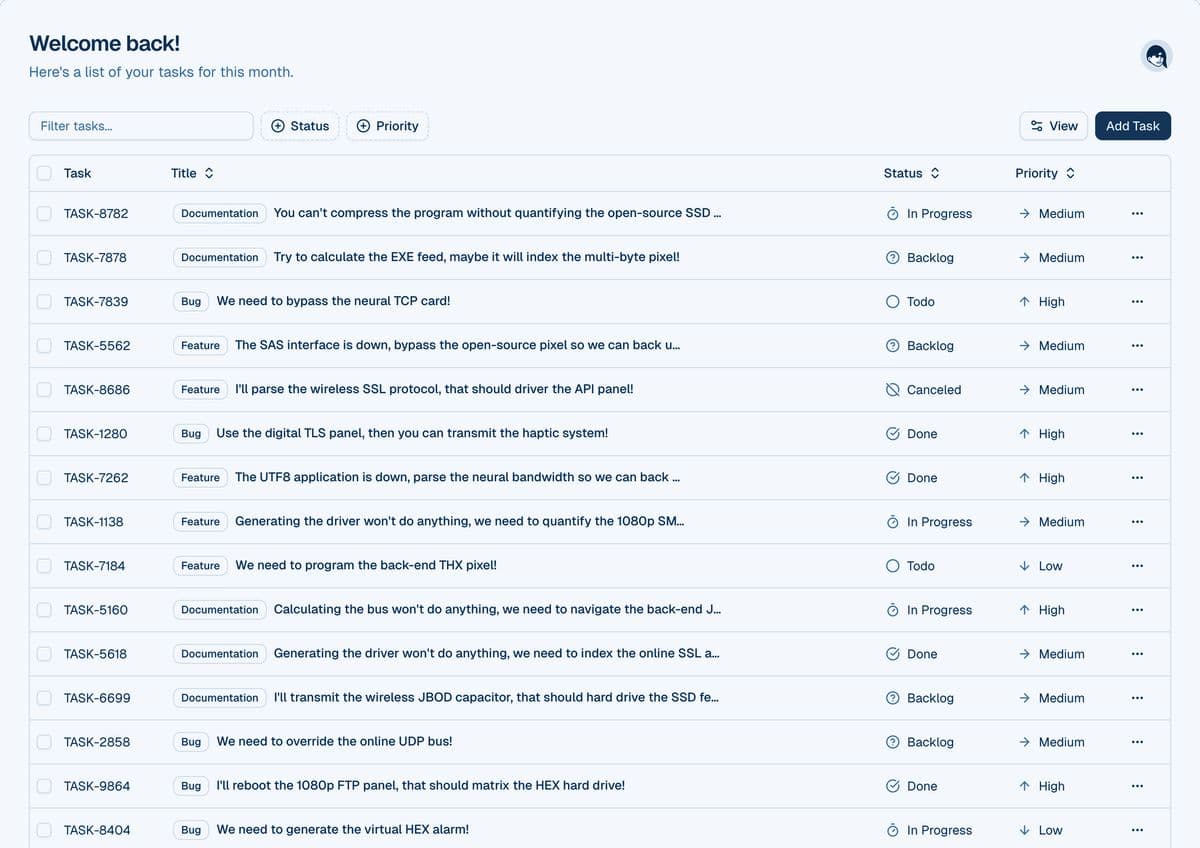Screen dimensions: 1200x848
Task: Check the TASK-7839 row checkbox
Action: tap(44, 301)
